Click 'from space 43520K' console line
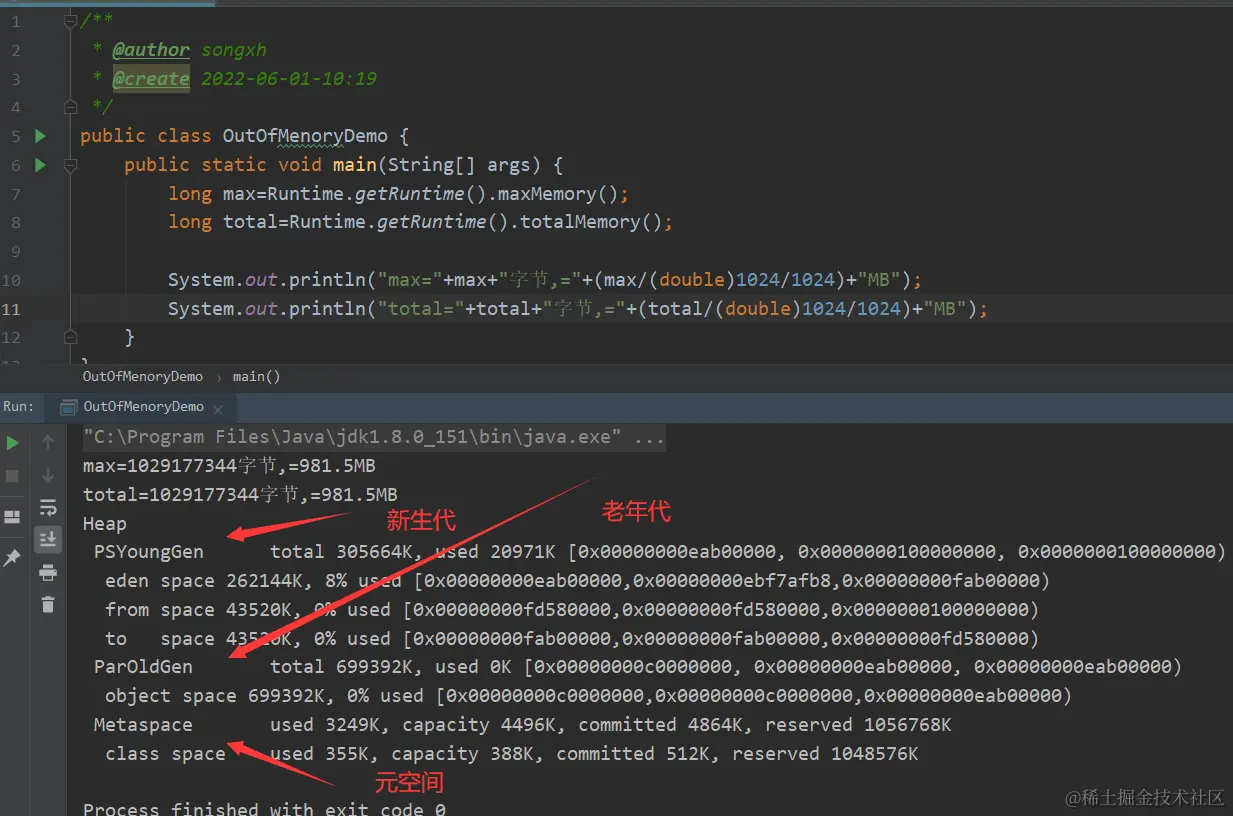1233x816 pixels. [x=572, y=610]
